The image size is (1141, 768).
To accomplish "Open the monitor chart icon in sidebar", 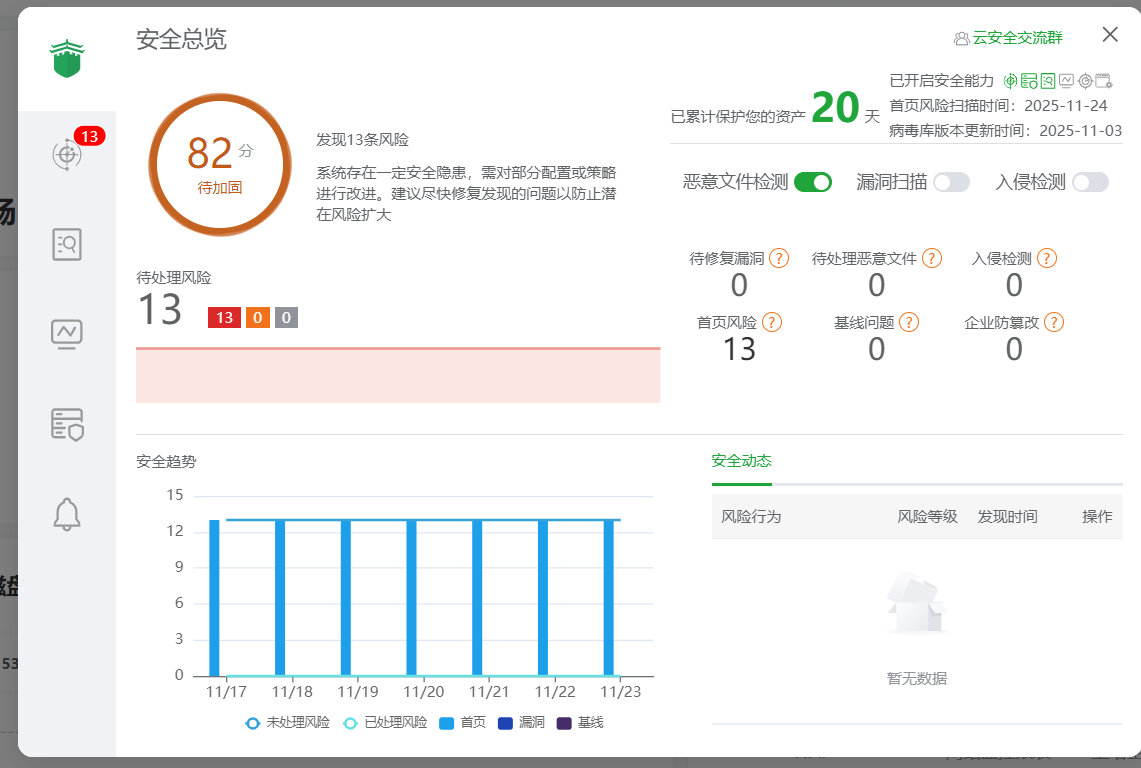I will point(67,333).
